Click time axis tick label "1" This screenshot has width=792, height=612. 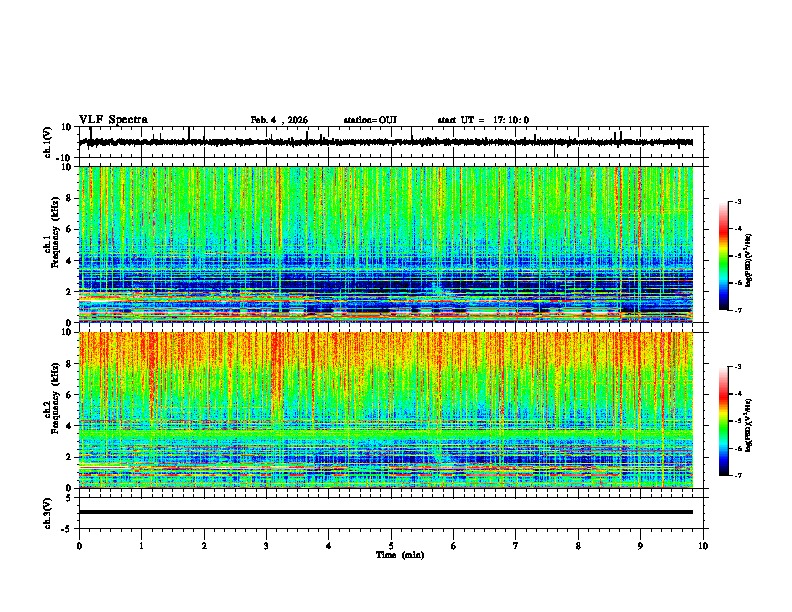tap(141, 546)
